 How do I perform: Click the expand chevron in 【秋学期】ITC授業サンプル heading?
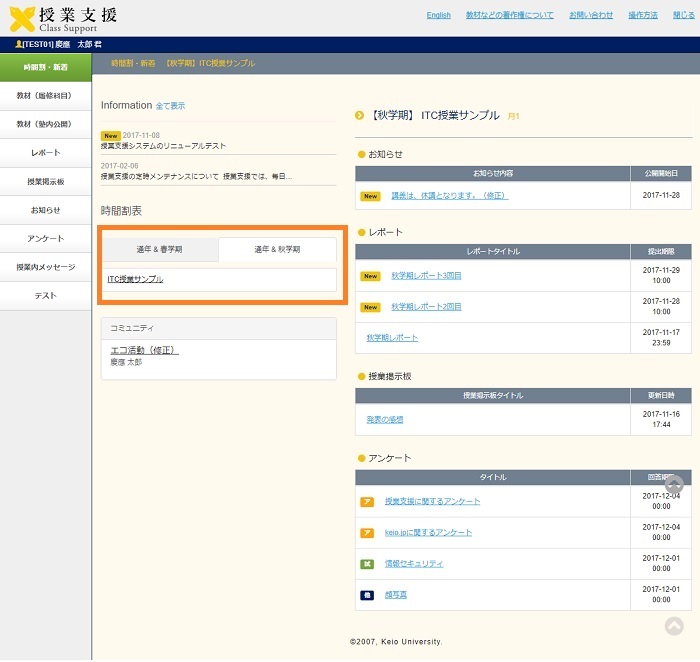pos(359,116)
